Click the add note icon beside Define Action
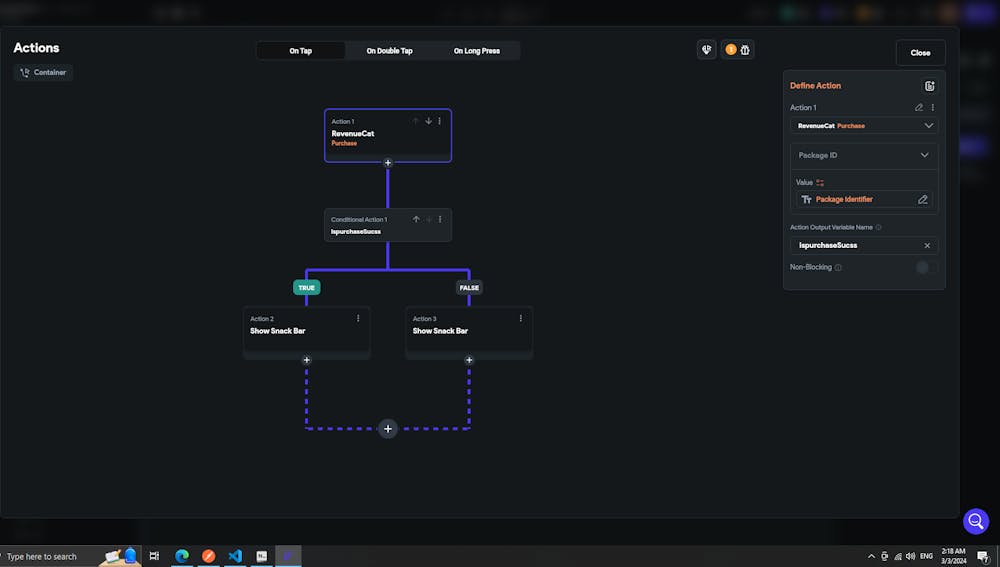1000x567 pixels. click(x=930, y=86)
